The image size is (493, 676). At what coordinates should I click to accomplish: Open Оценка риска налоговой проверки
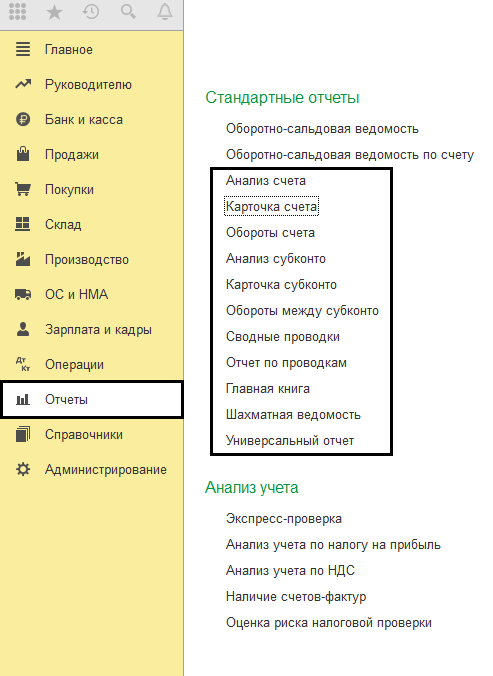point(329,623)
